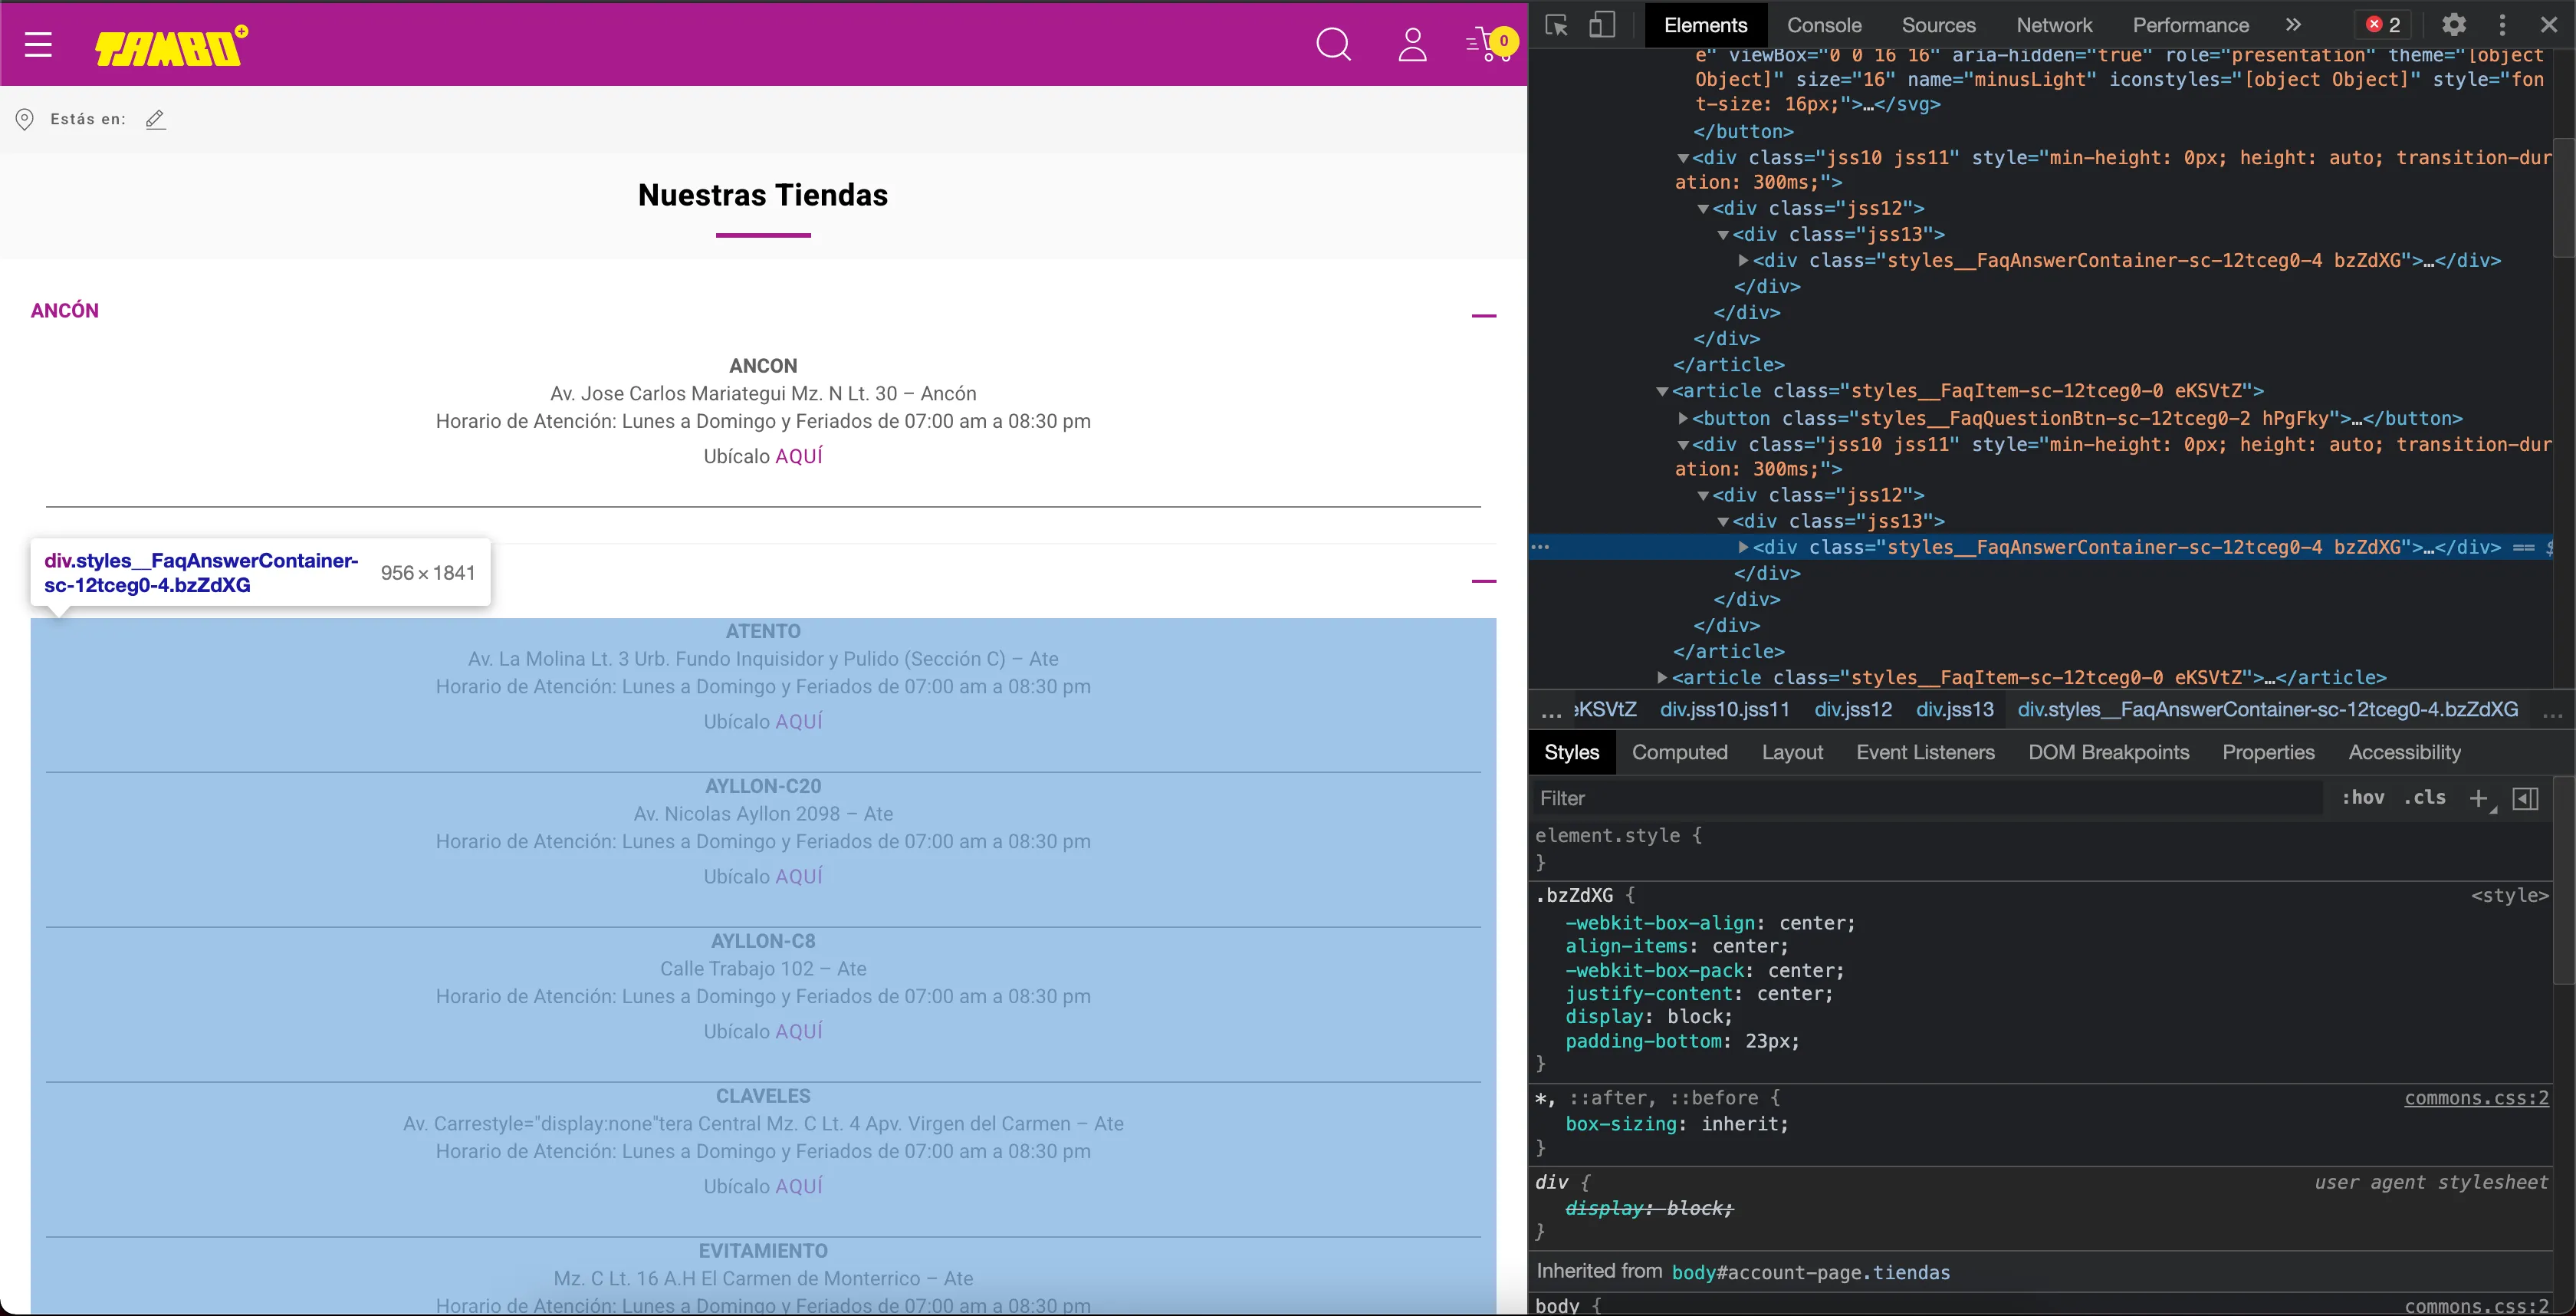Click the red error count badge

[2383, 25]
